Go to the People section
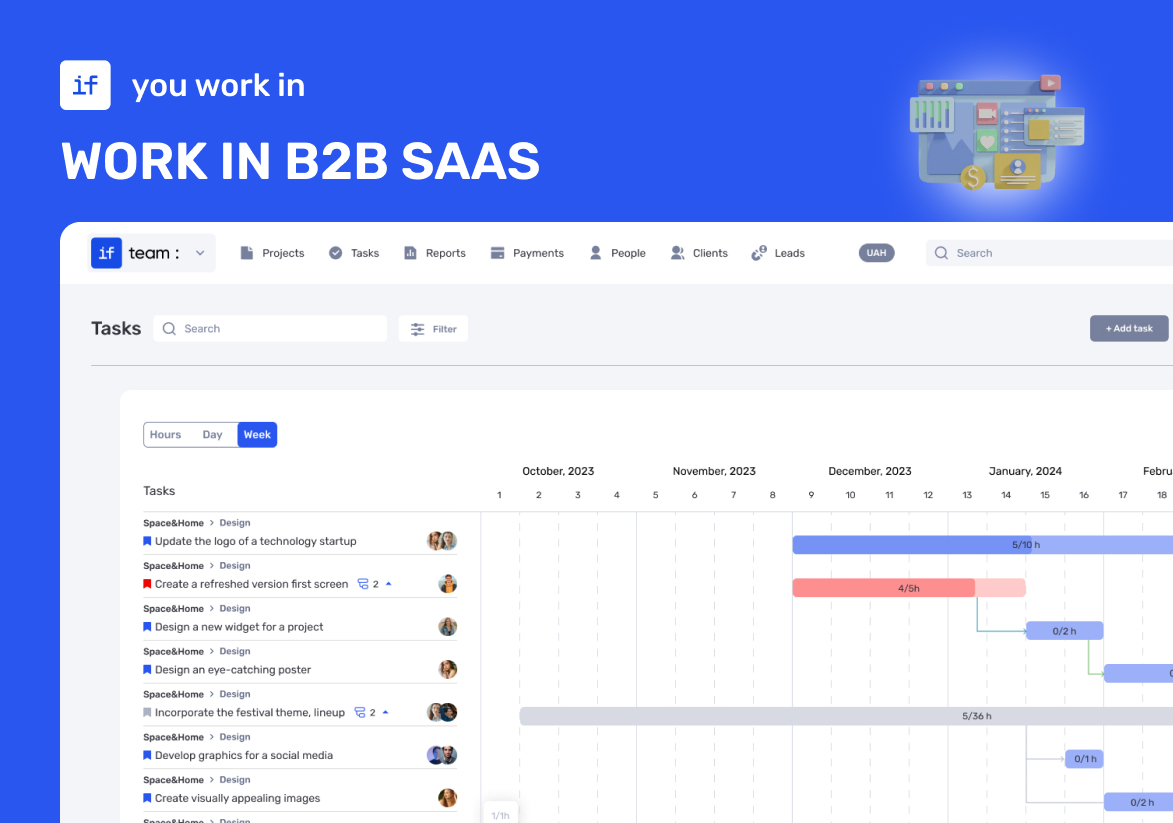The image size is (1173, 823). (x=618, y=253)
